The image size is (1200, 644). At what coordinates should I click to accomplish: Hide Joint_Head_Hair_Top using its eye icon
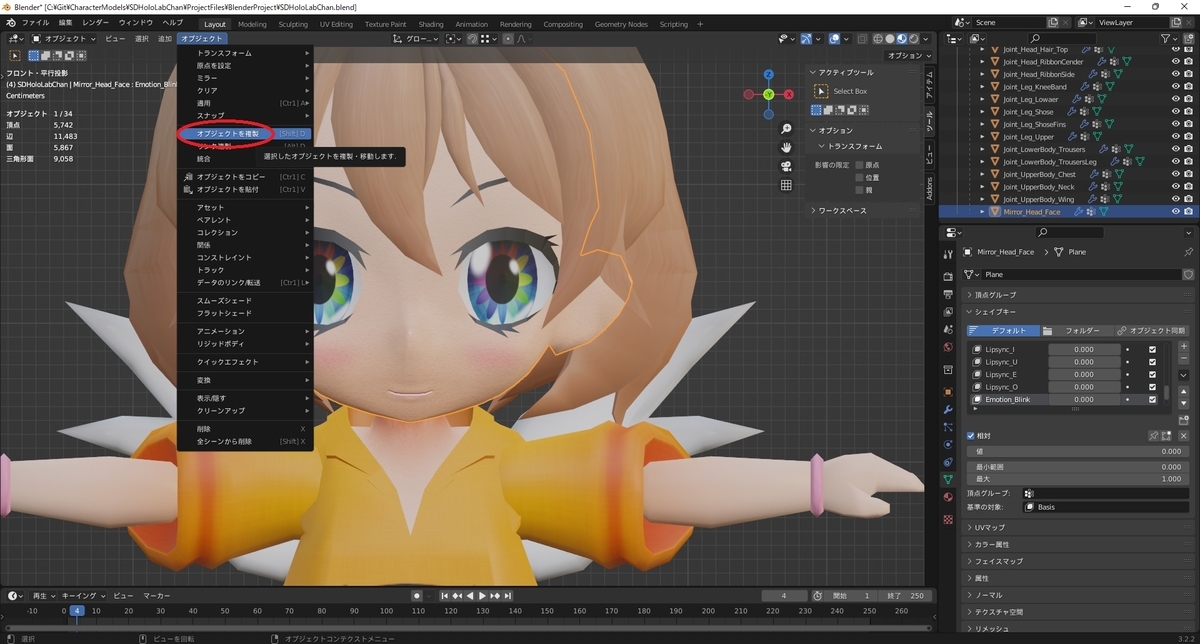point(1175,49)
